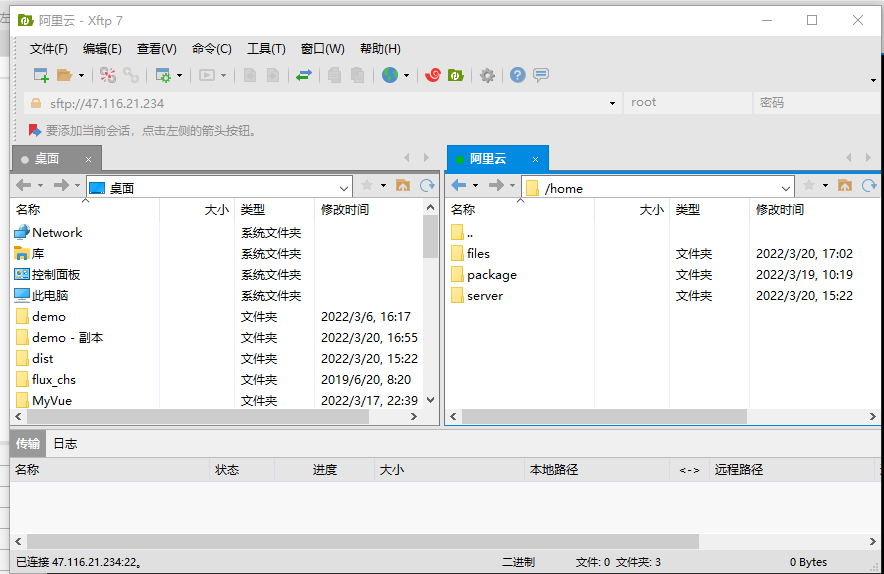Click the 密码 password field
Viewport: 884px width, 574px height.
pos(817,103)
